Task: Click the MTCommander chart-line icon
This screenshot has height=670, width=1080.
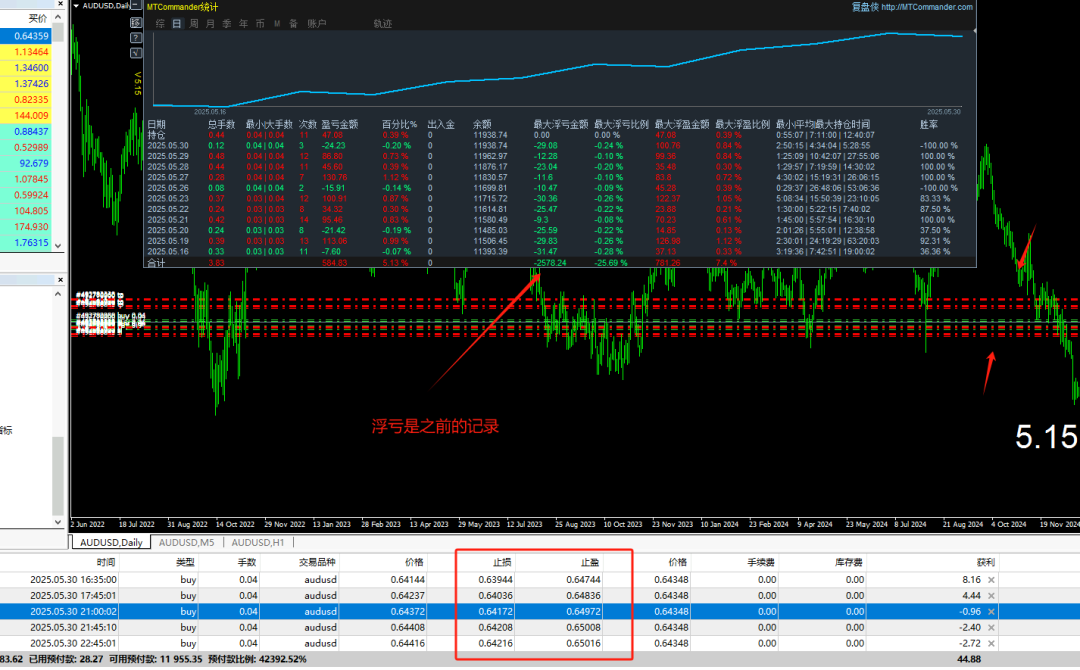Action: coord(136,53)
